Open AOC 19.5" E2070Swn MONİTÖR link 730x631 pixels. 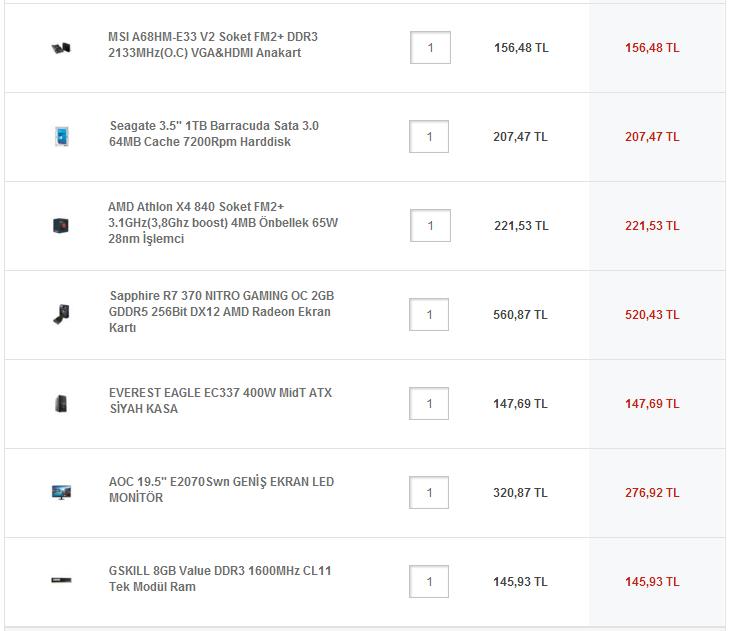click(x=222, y=489)
